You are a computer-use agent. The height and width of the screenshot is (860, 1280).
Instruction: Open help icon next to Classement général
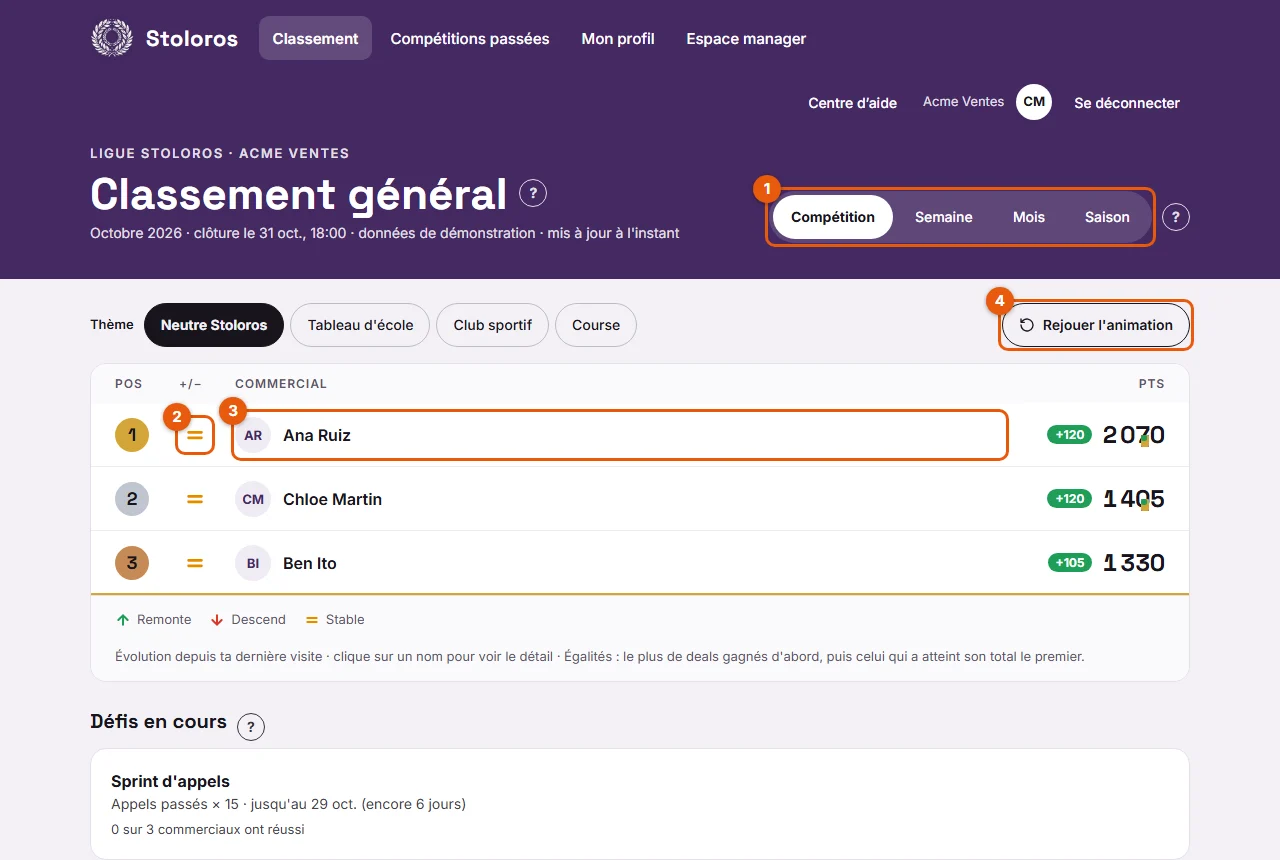point(533,194)
